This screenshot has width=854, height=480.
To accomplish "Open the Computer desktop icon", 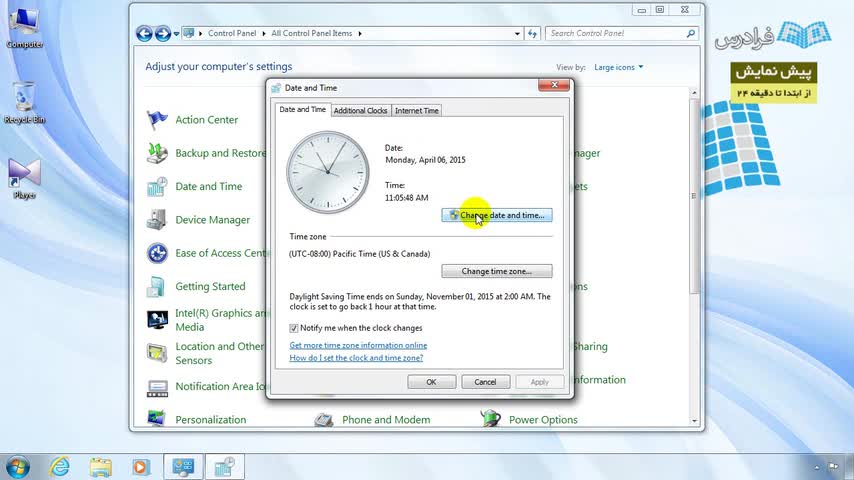I will [25, 27].
